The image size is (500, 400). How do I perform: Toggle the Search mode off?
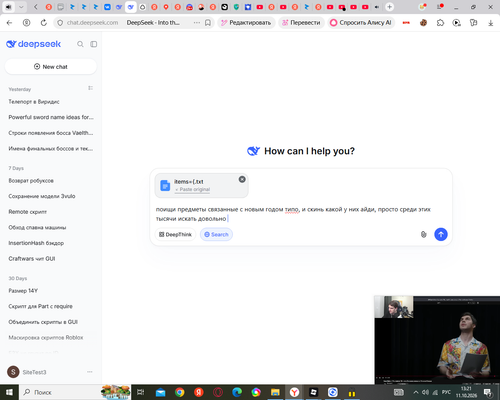click(216, 234)
